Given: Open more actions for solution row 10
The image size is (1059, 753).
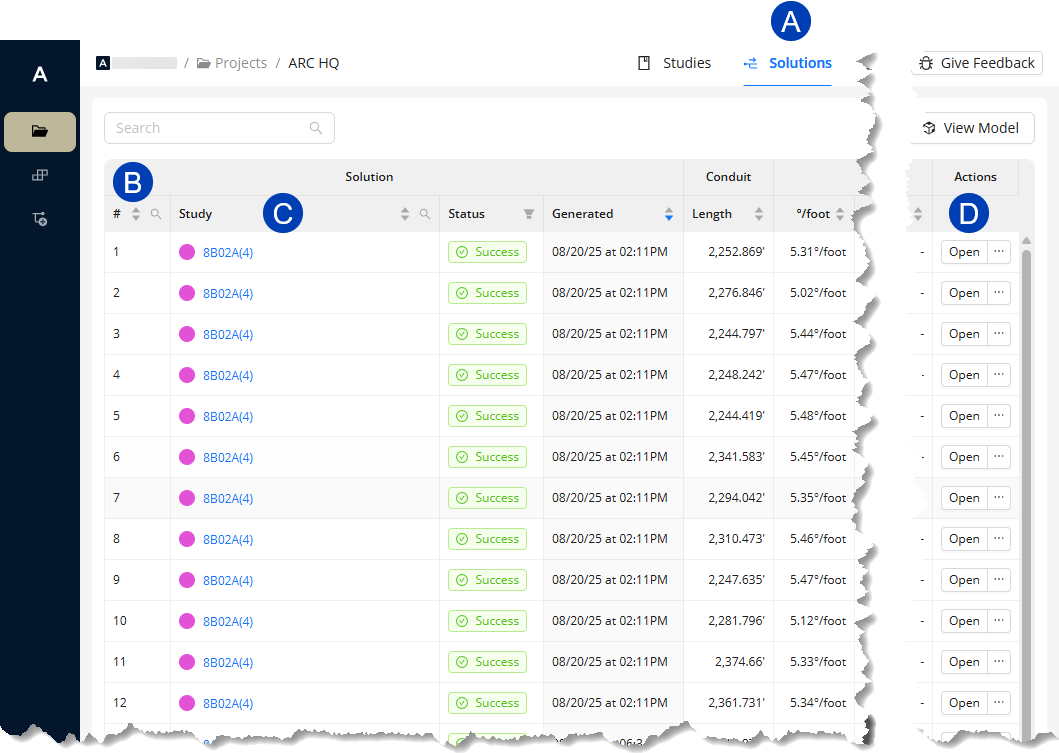Looking at the screenshot, I should click(x=999, y=621).
